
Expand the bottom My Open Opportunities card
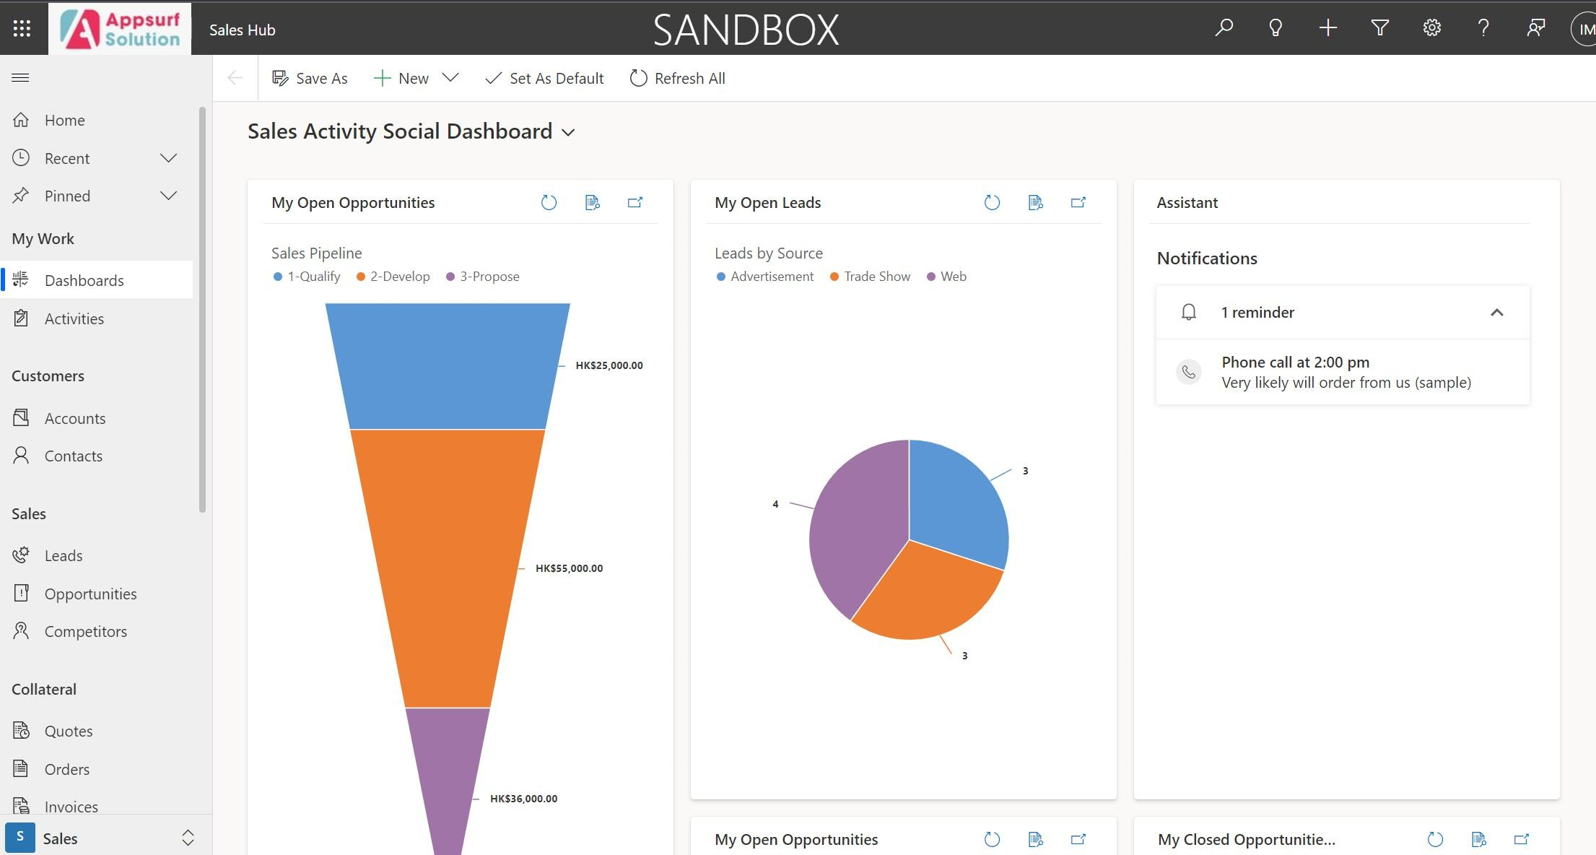(x=1078, y=839)
